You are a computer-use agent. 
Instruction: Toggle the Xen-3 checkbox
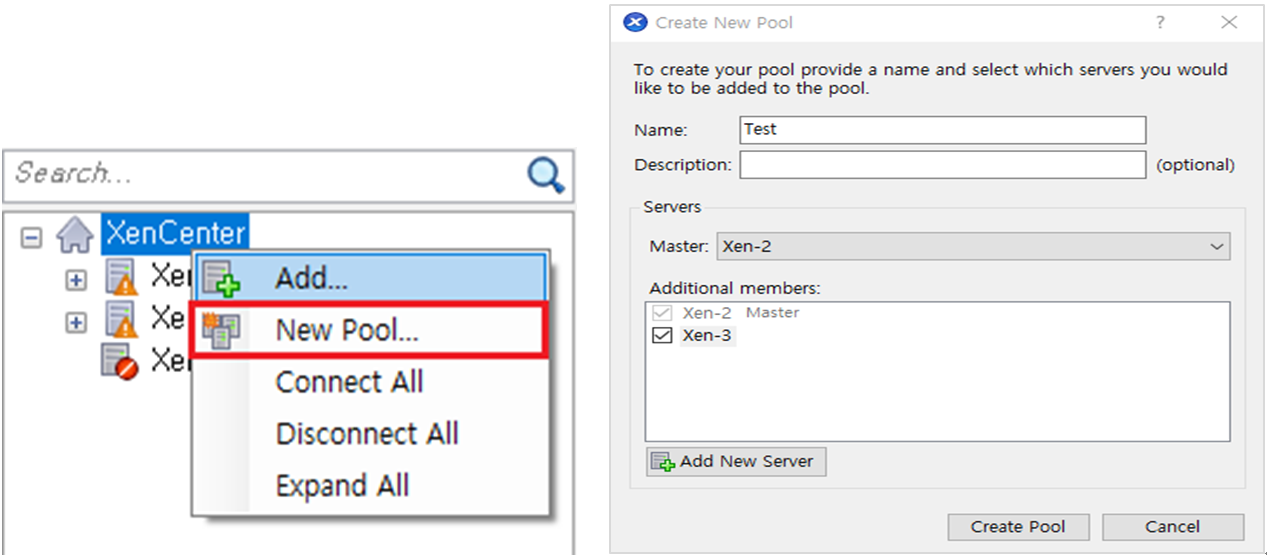coord(661,336)
